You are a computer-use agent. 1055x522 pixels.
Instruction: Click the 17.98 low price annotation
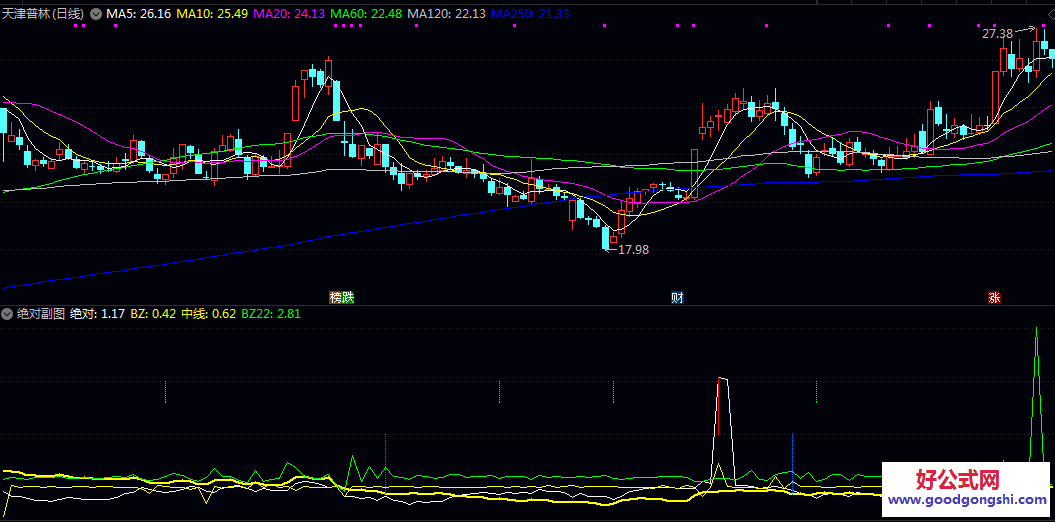633,250
